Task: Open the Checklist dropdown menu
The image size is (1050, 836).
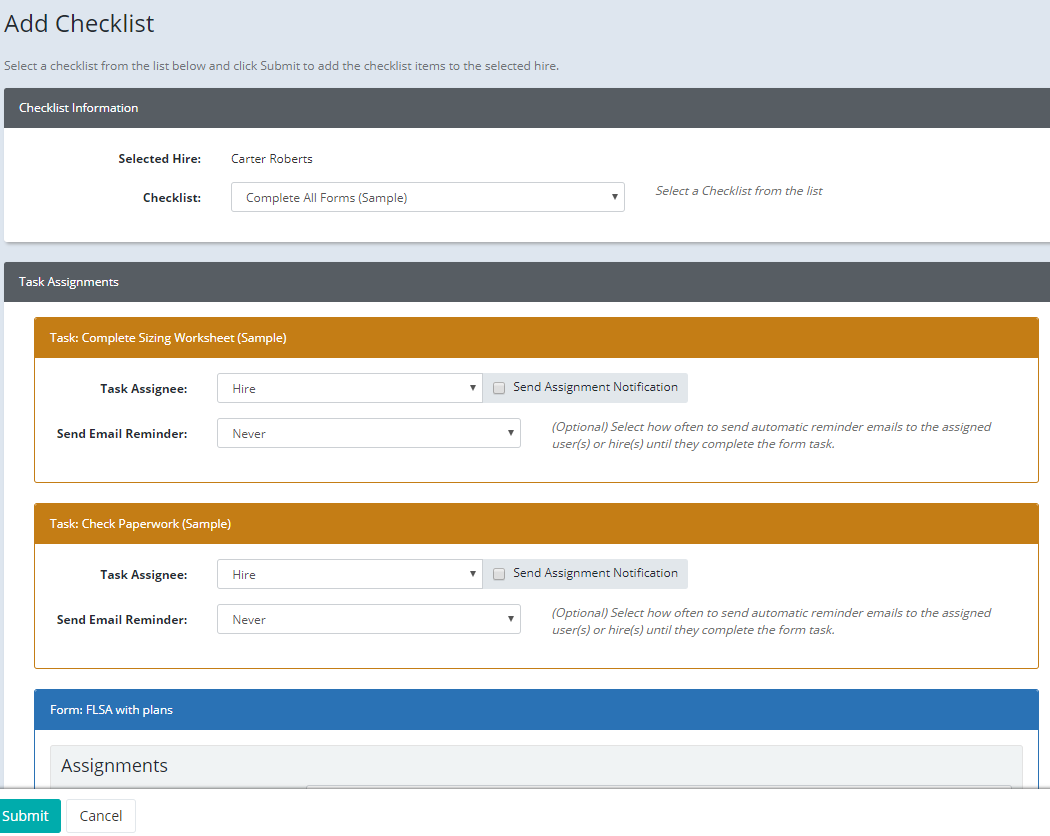Action: click(x=427, y=197)
